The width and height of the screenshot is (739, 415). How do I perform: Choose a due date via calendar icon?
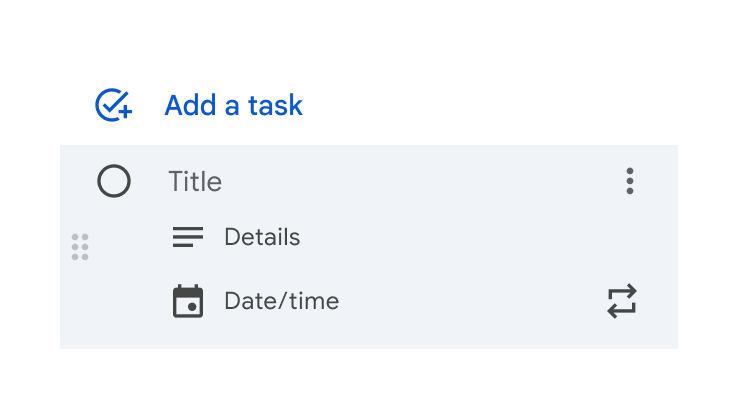tap(188, 301)
